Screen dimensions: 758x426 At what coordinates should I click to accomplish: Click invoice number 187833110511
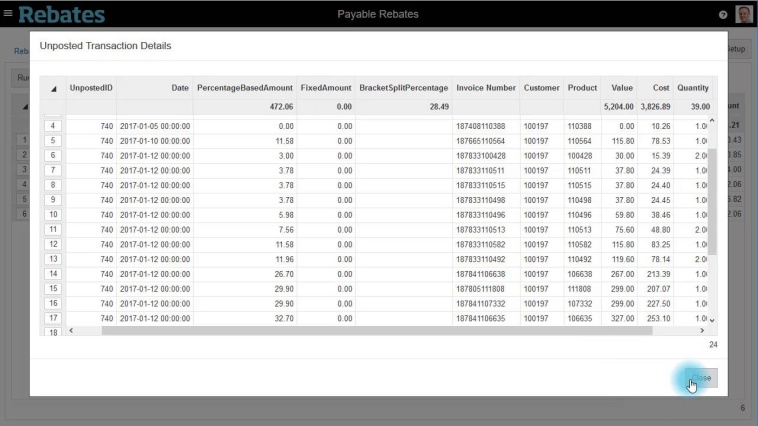(481, 171)
